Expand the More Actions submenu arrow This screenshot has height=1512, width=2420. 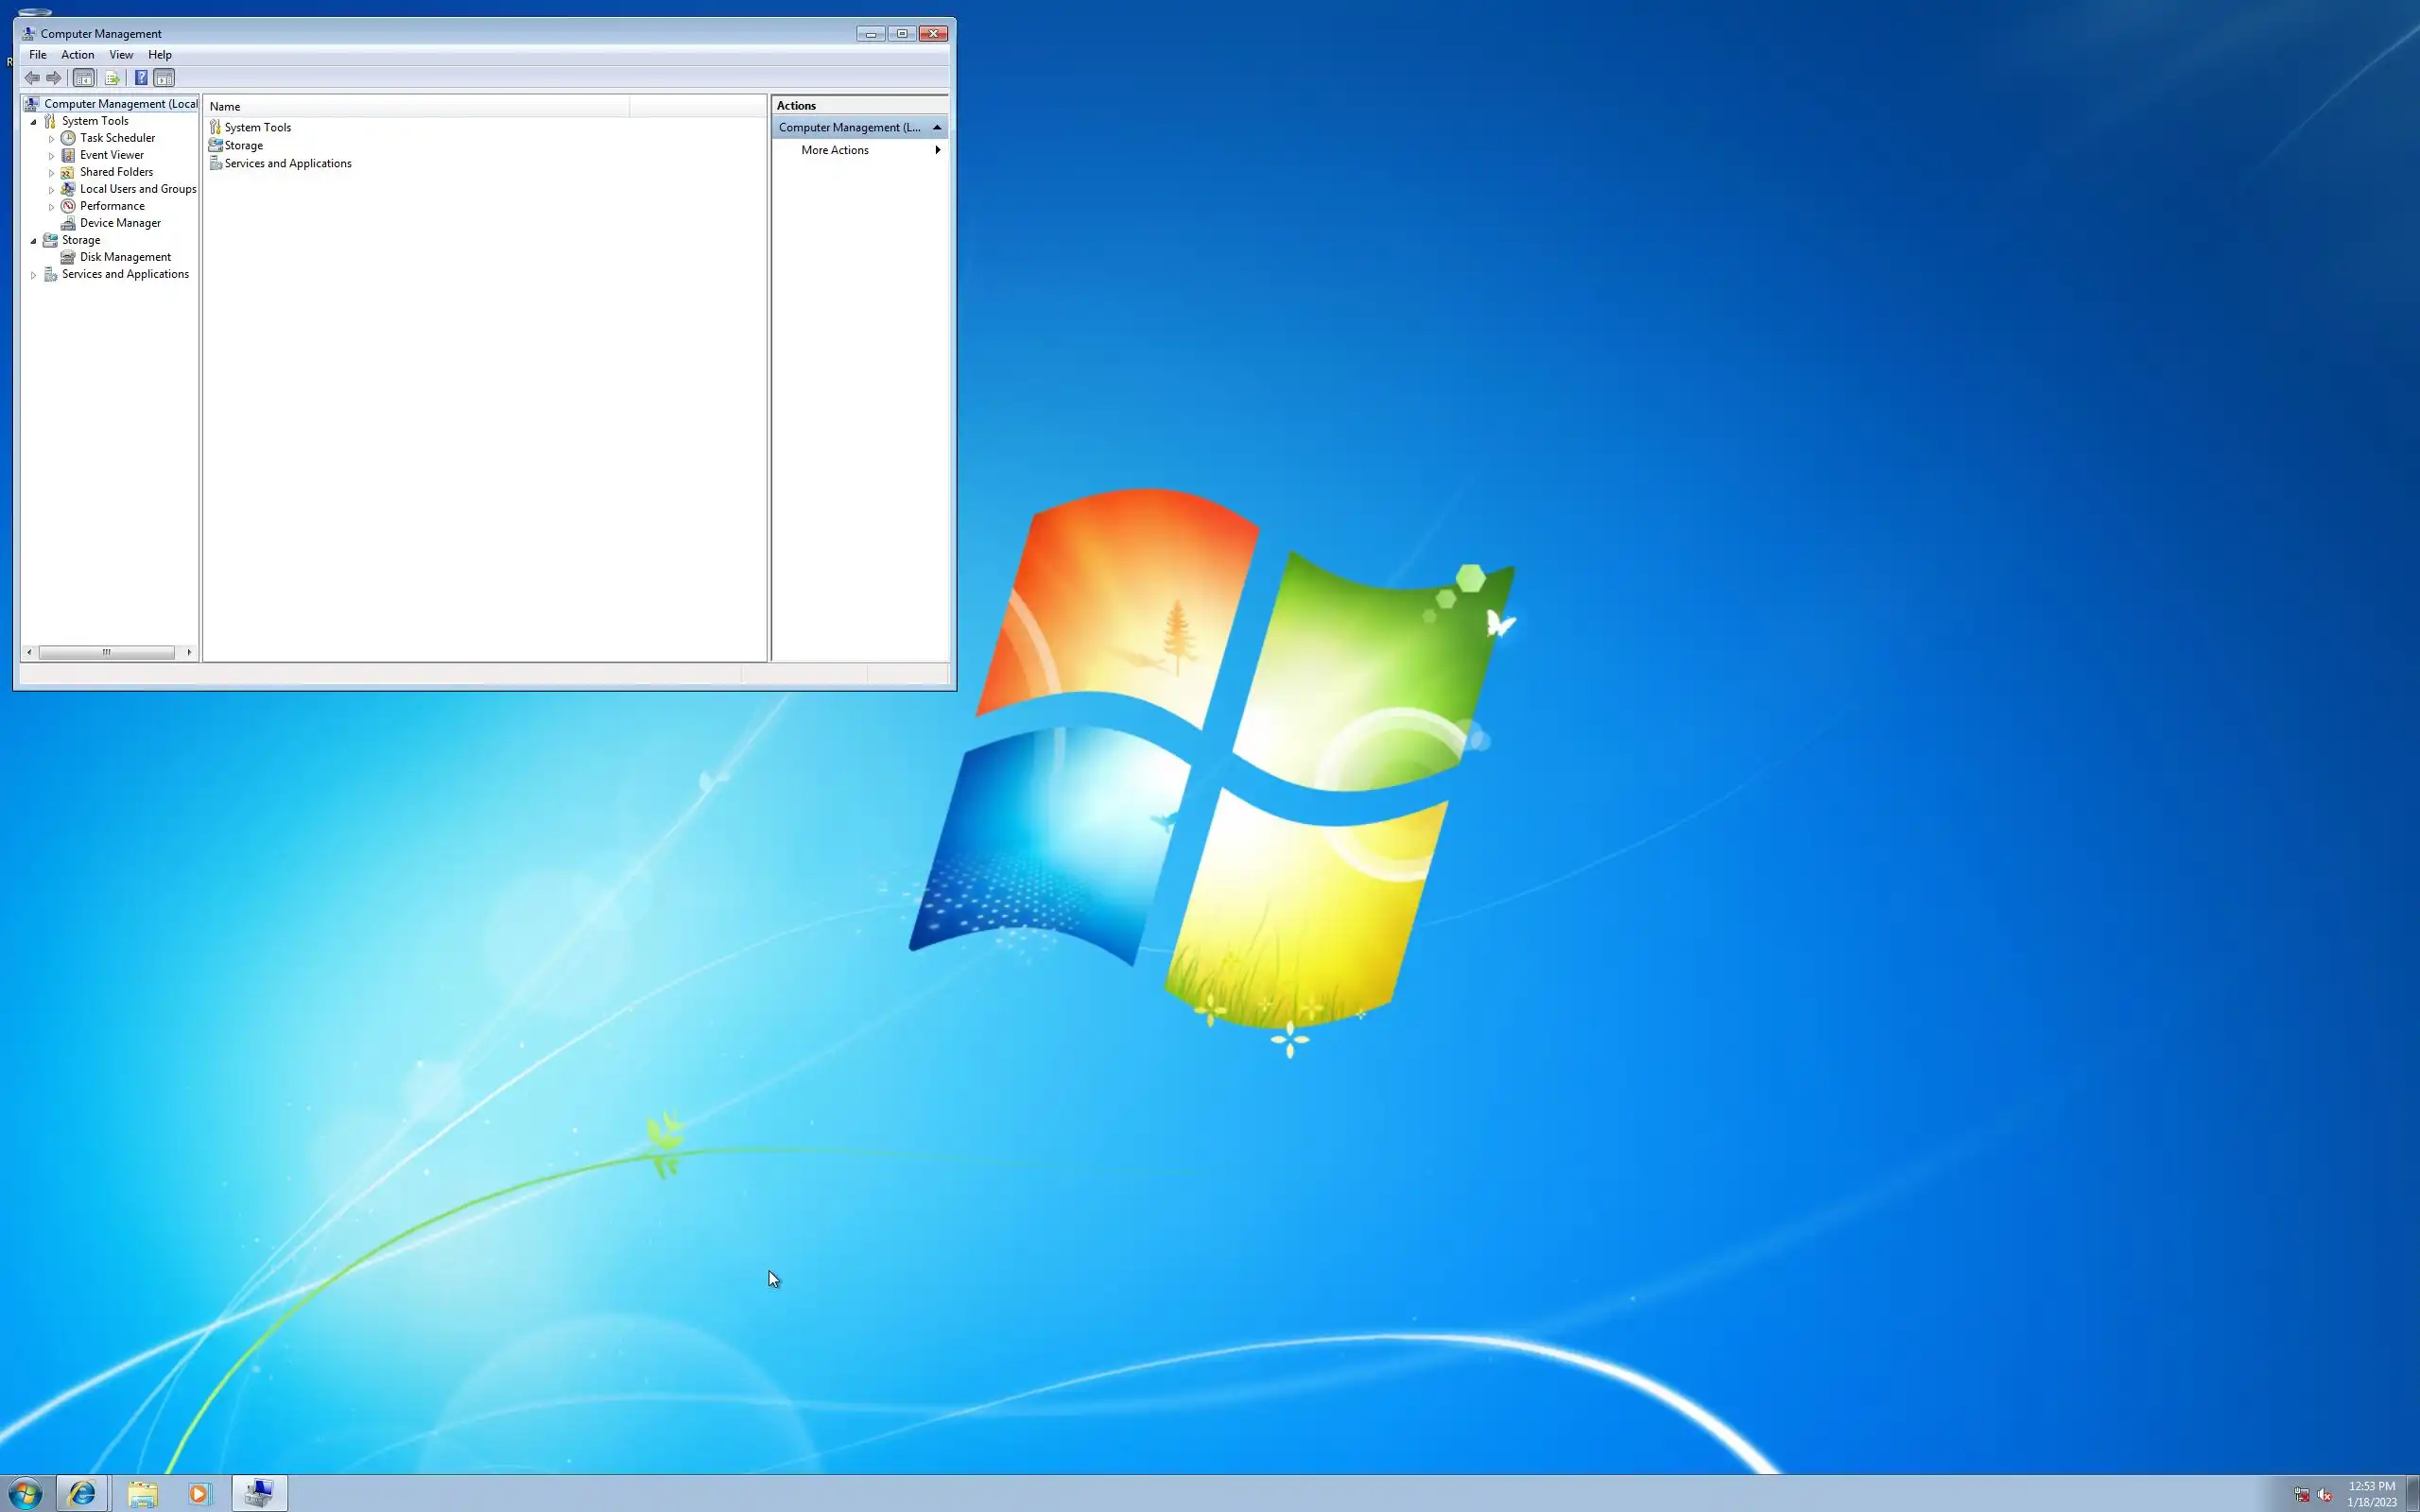coord(937,150)
